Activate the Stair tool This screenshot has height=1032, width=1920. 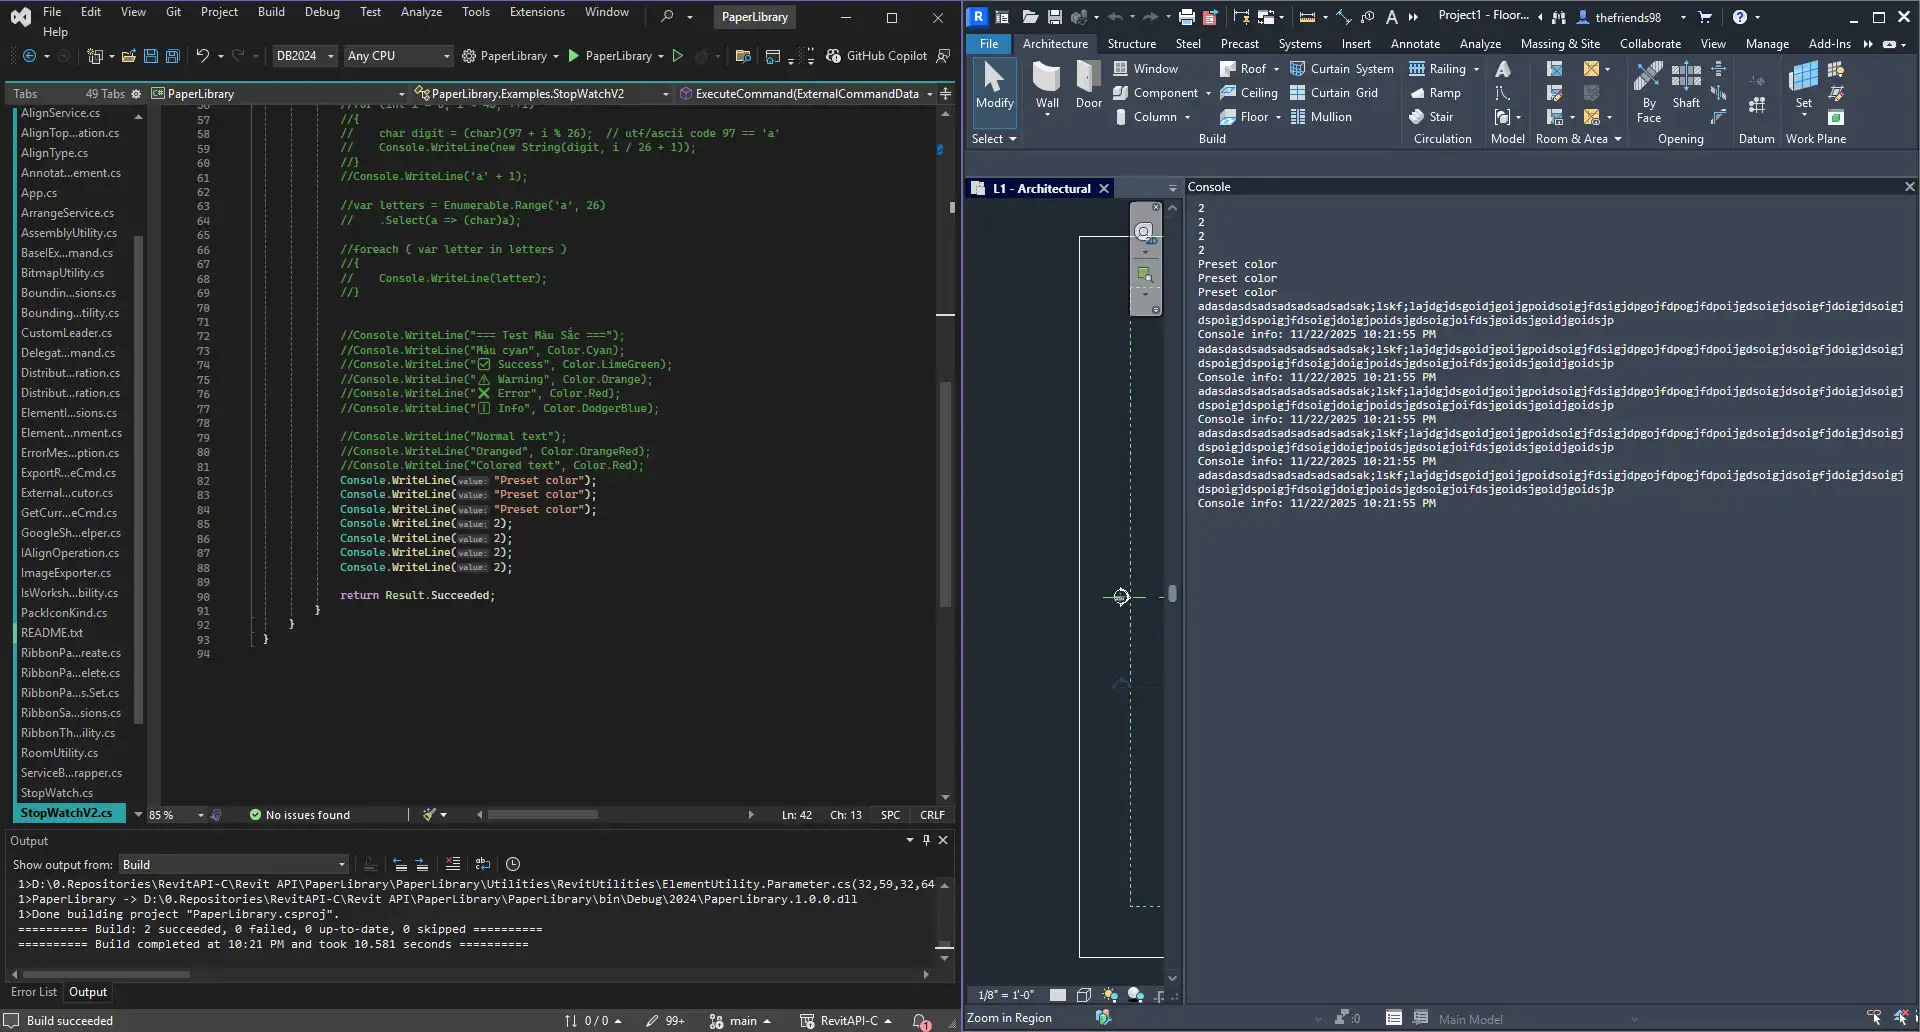point(1437,116)
